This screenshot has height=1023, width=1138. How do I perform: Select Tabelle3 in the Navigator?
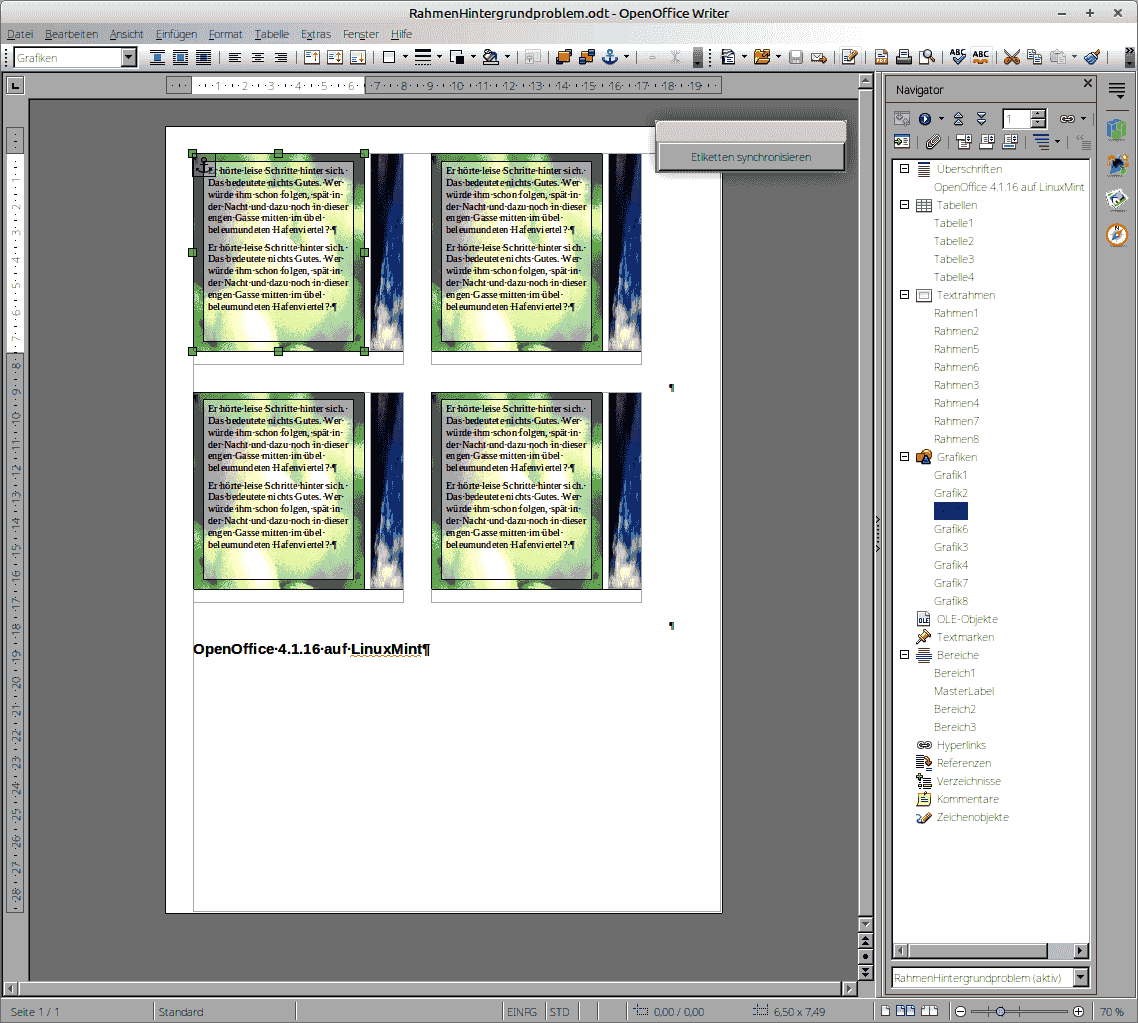[954, 259]
